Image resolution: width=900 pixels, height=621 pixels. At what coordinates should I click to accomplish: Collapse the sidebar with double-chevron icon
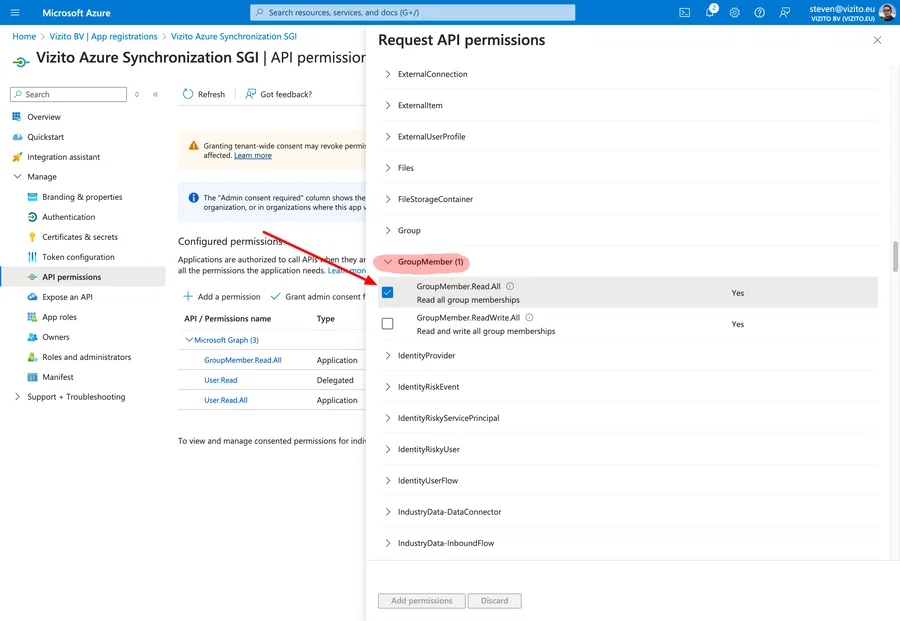(x=156, y=94)
